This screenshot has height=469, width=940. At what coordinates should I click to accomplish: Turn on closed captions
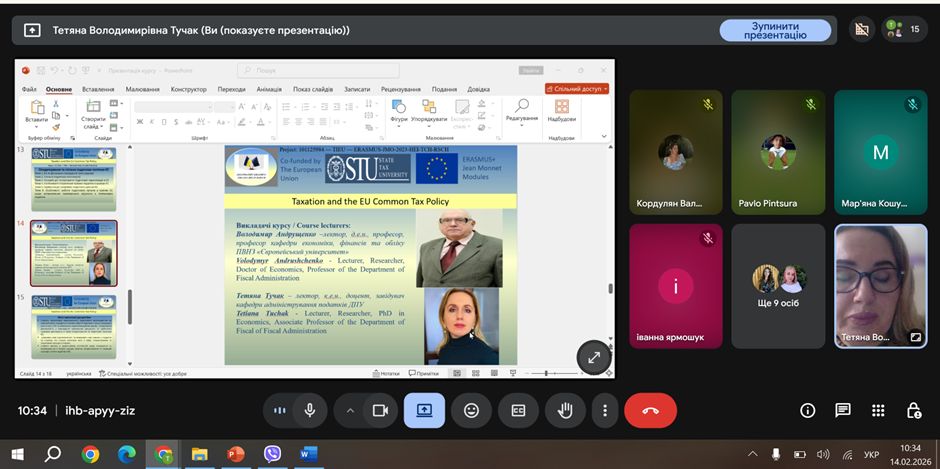[518, 410]
